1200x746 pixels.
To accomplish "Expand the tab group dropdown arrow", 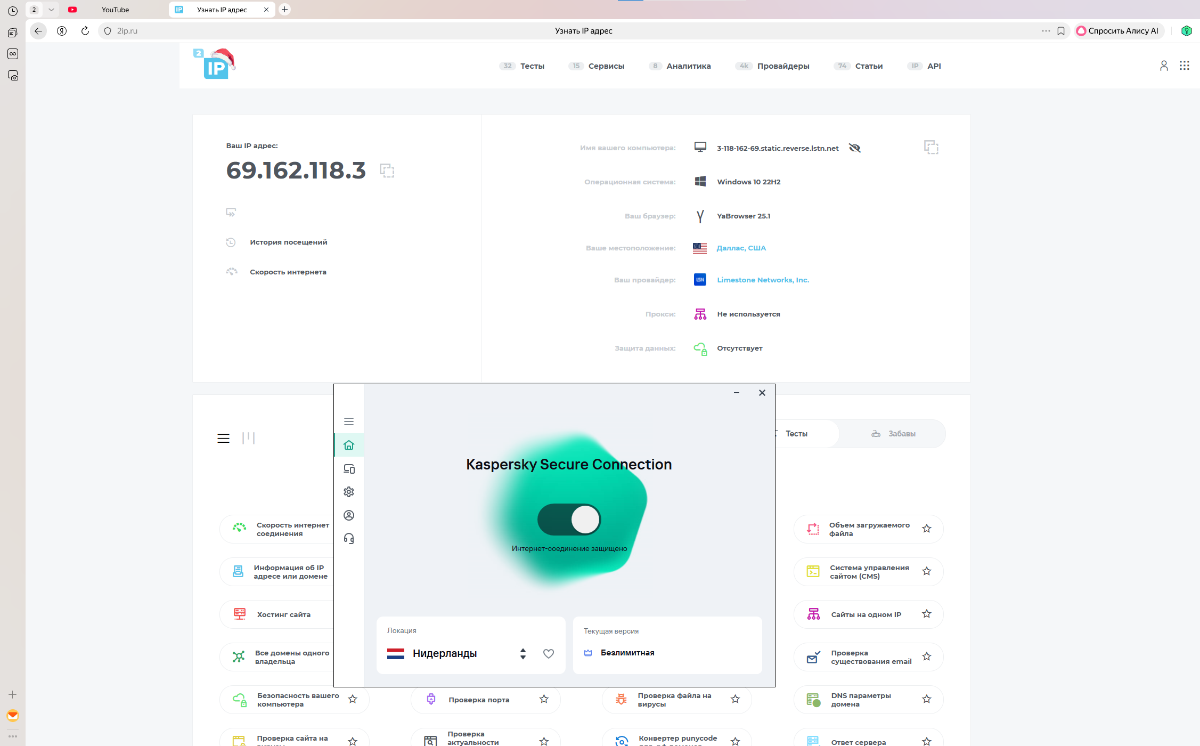I will coord(50,9).
